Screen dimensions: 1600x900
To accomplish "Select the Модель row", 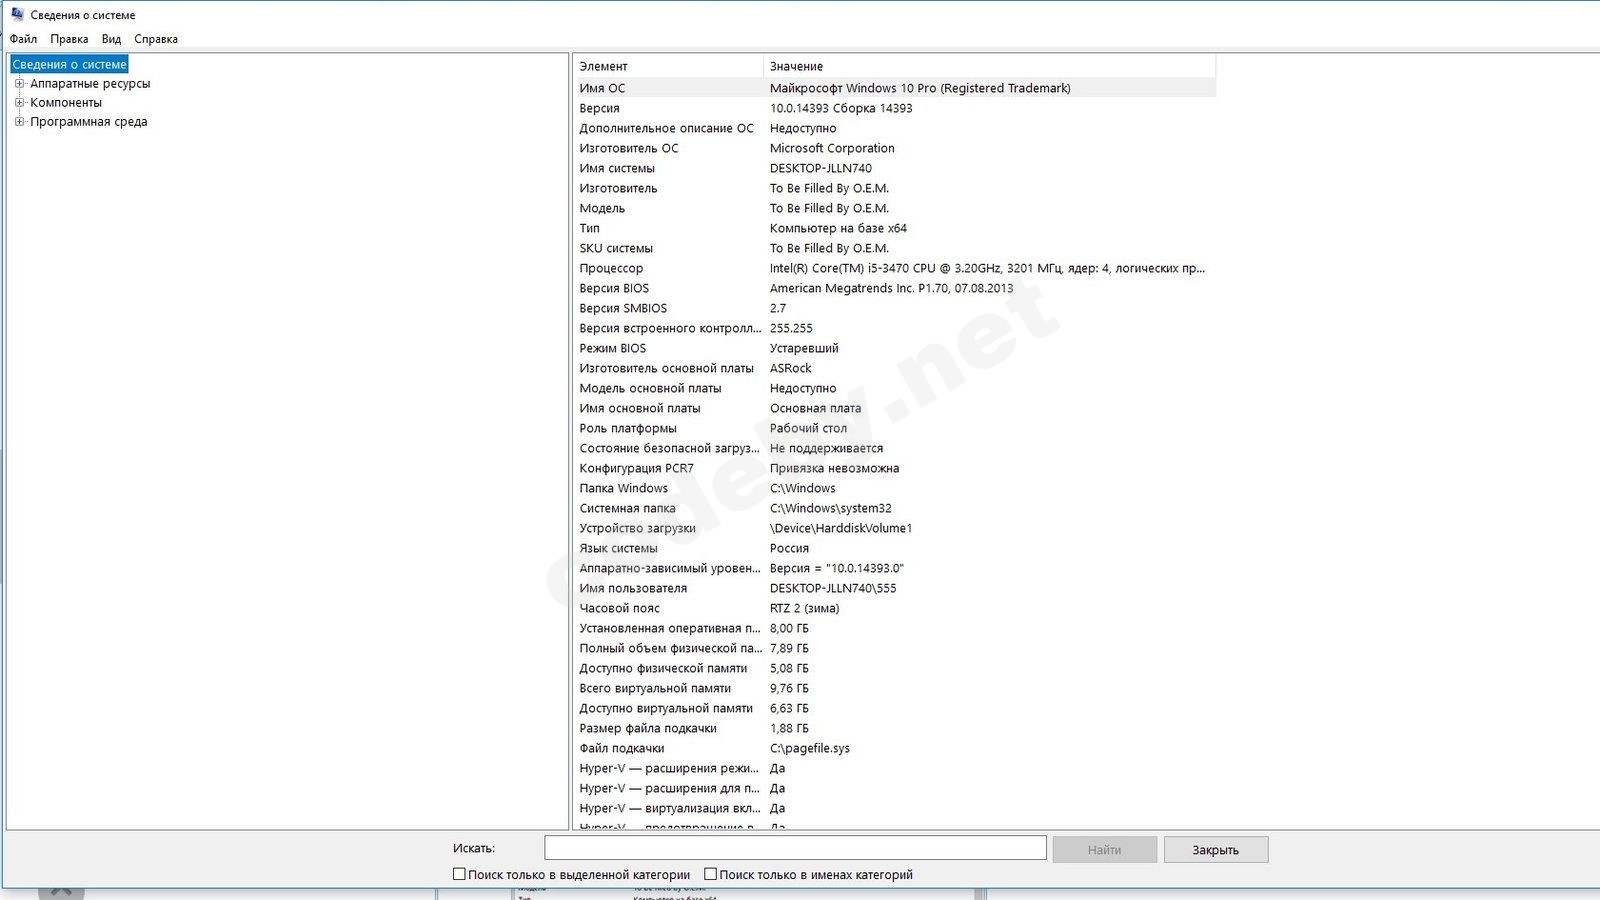I will (x=896, y=208).
